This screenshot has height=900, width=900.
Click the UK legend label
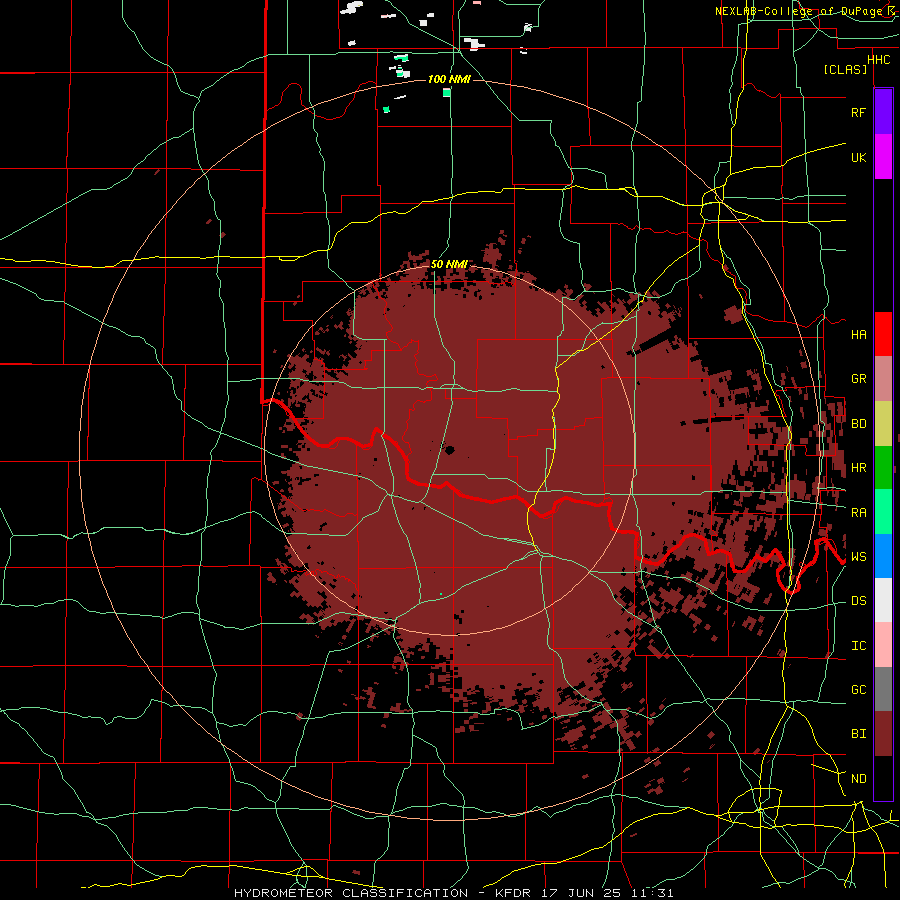[x=858, y=157]
